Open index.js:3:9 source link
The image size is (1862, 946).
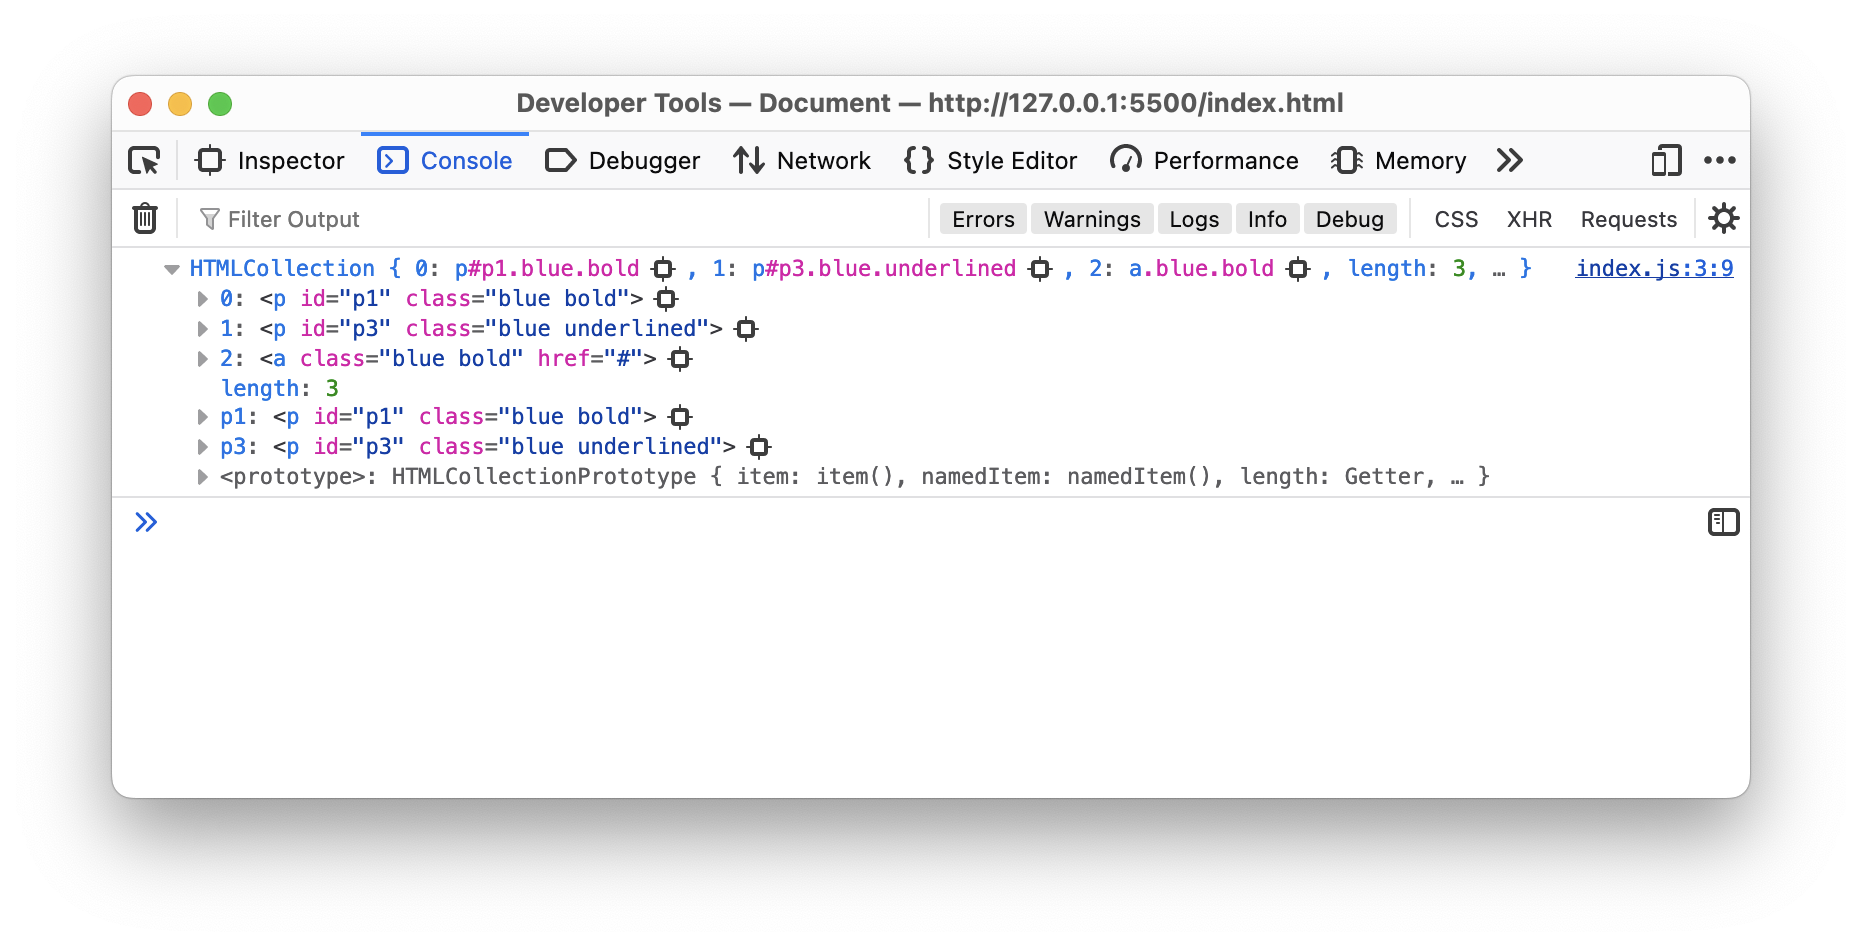1654,268
